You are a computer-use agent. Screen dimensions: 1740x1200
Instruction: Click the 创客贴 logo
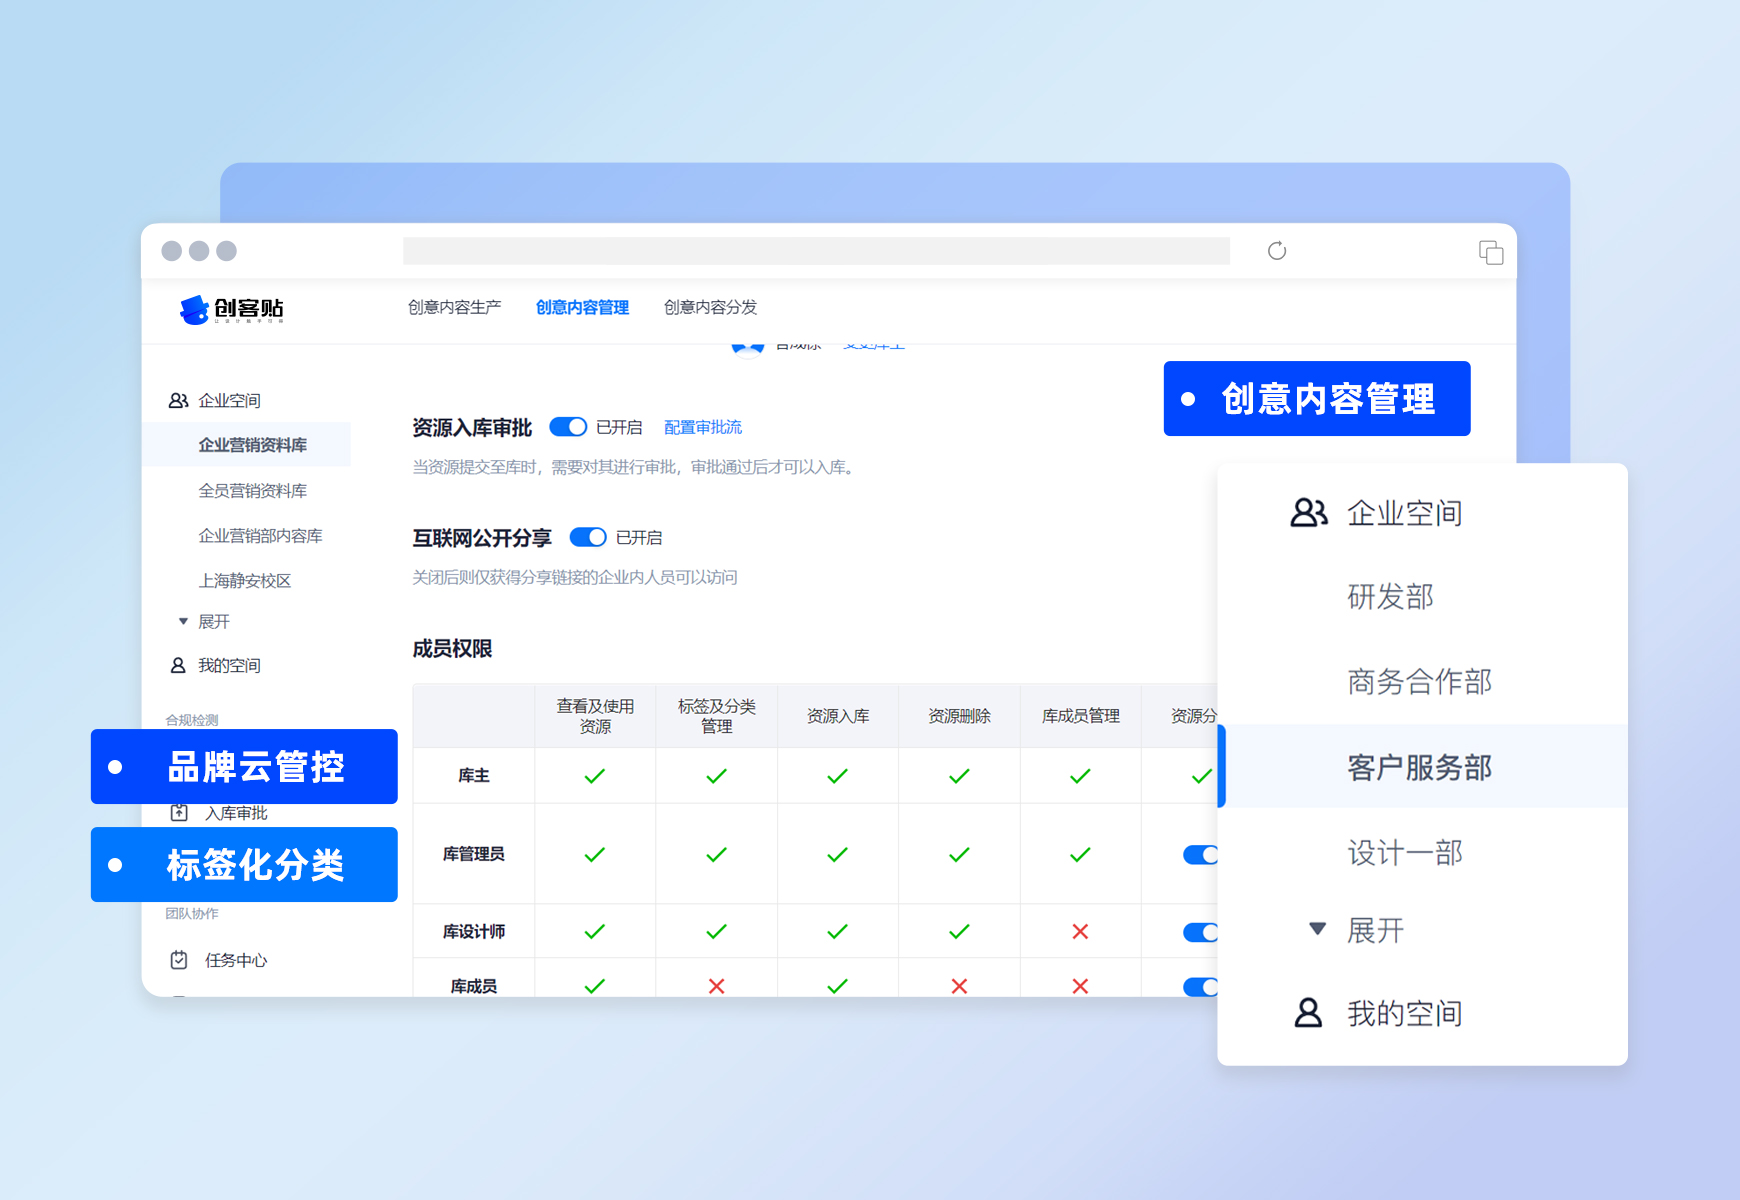(x=232, y=309)
